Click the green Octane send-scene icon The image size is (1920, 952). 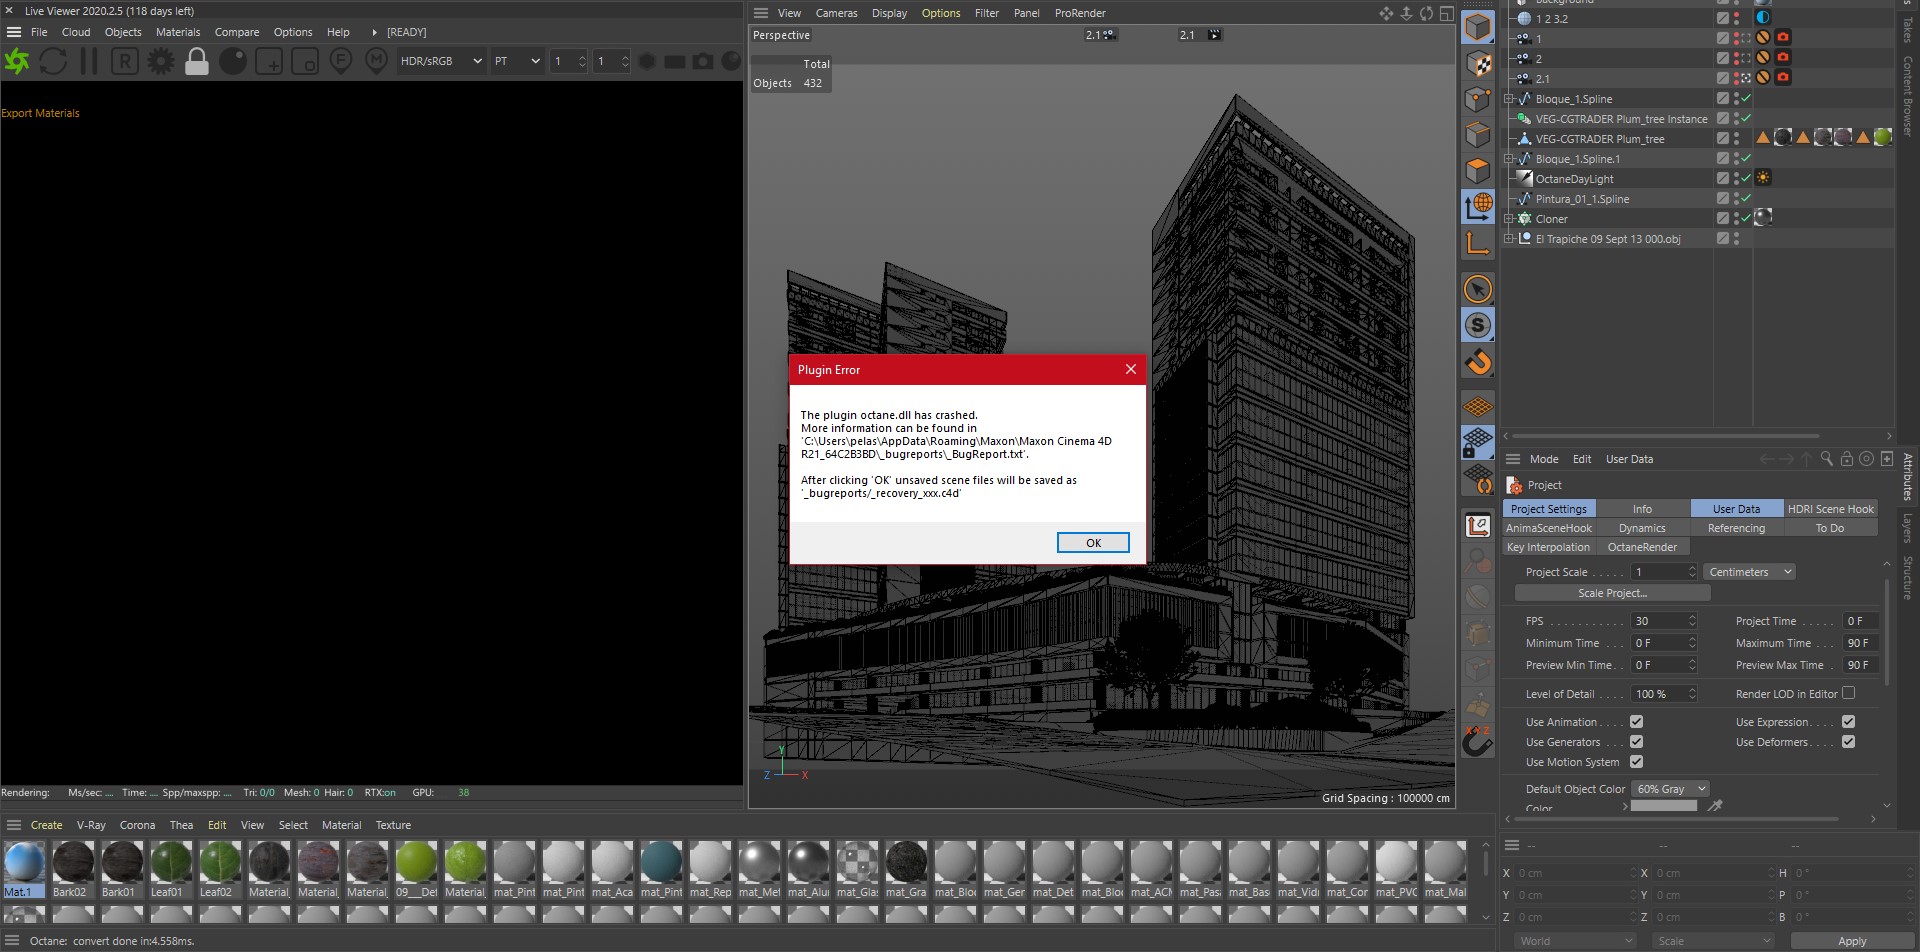(x=17, y=62)
